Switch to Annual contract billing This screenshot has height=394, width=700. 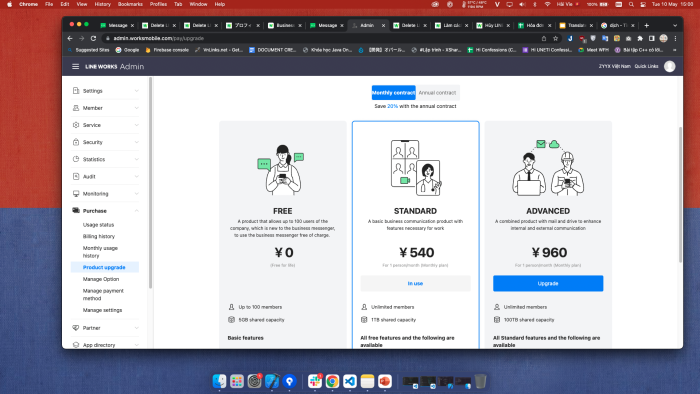click(x=438, y=93)
